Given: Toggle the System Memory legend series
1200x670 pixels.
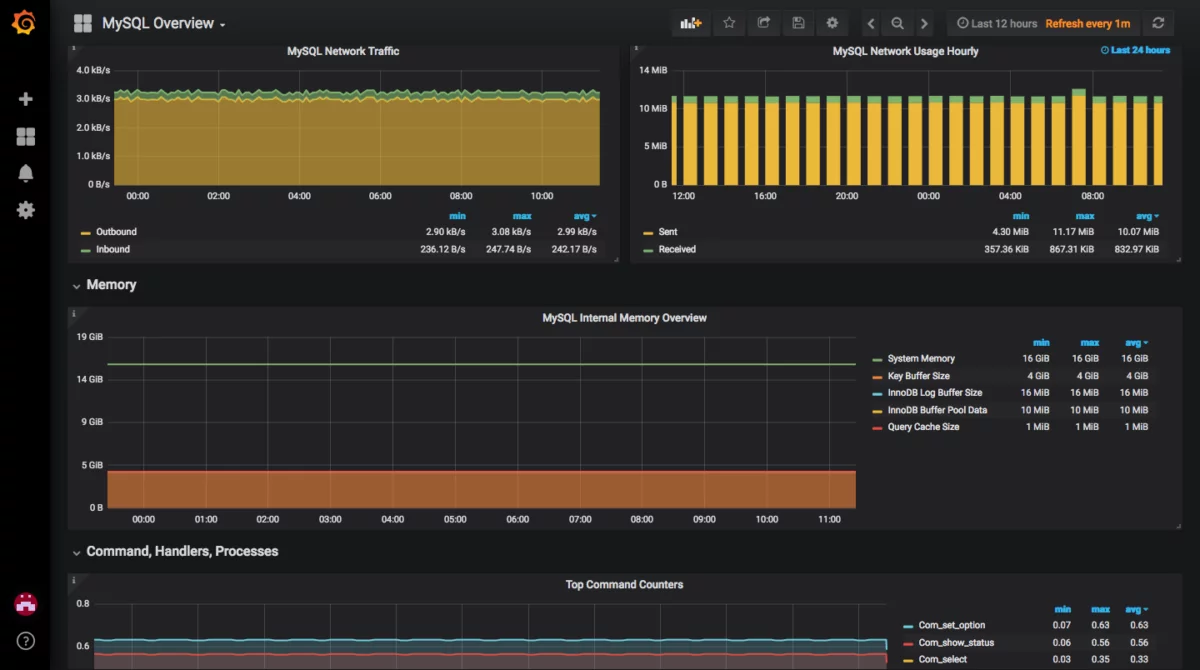Looking at the screenshot, I should [921, 358].
